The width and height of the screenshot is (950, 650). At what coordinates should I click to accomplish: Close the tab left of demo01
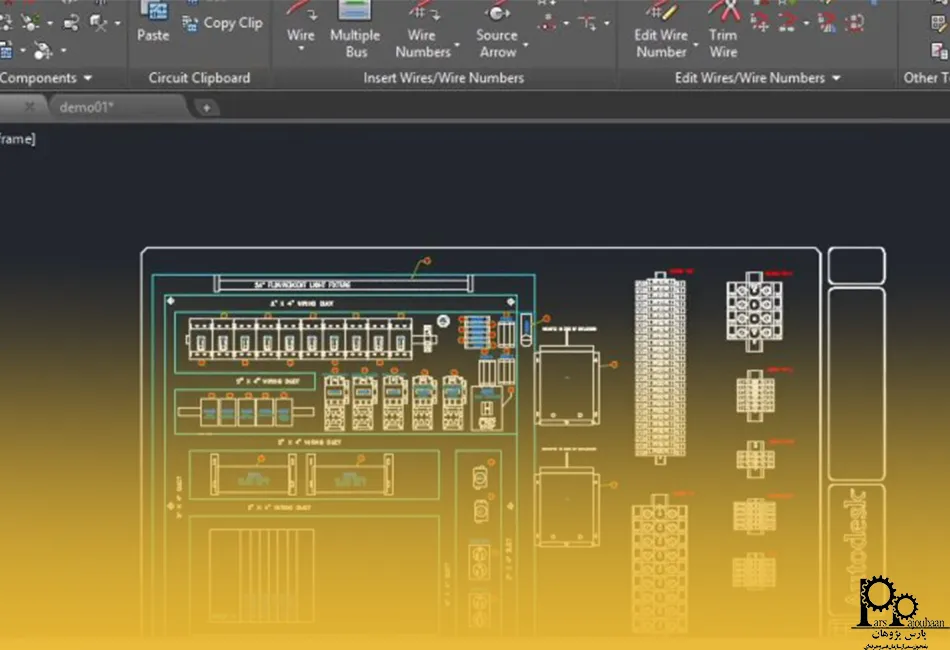point(30,107)
